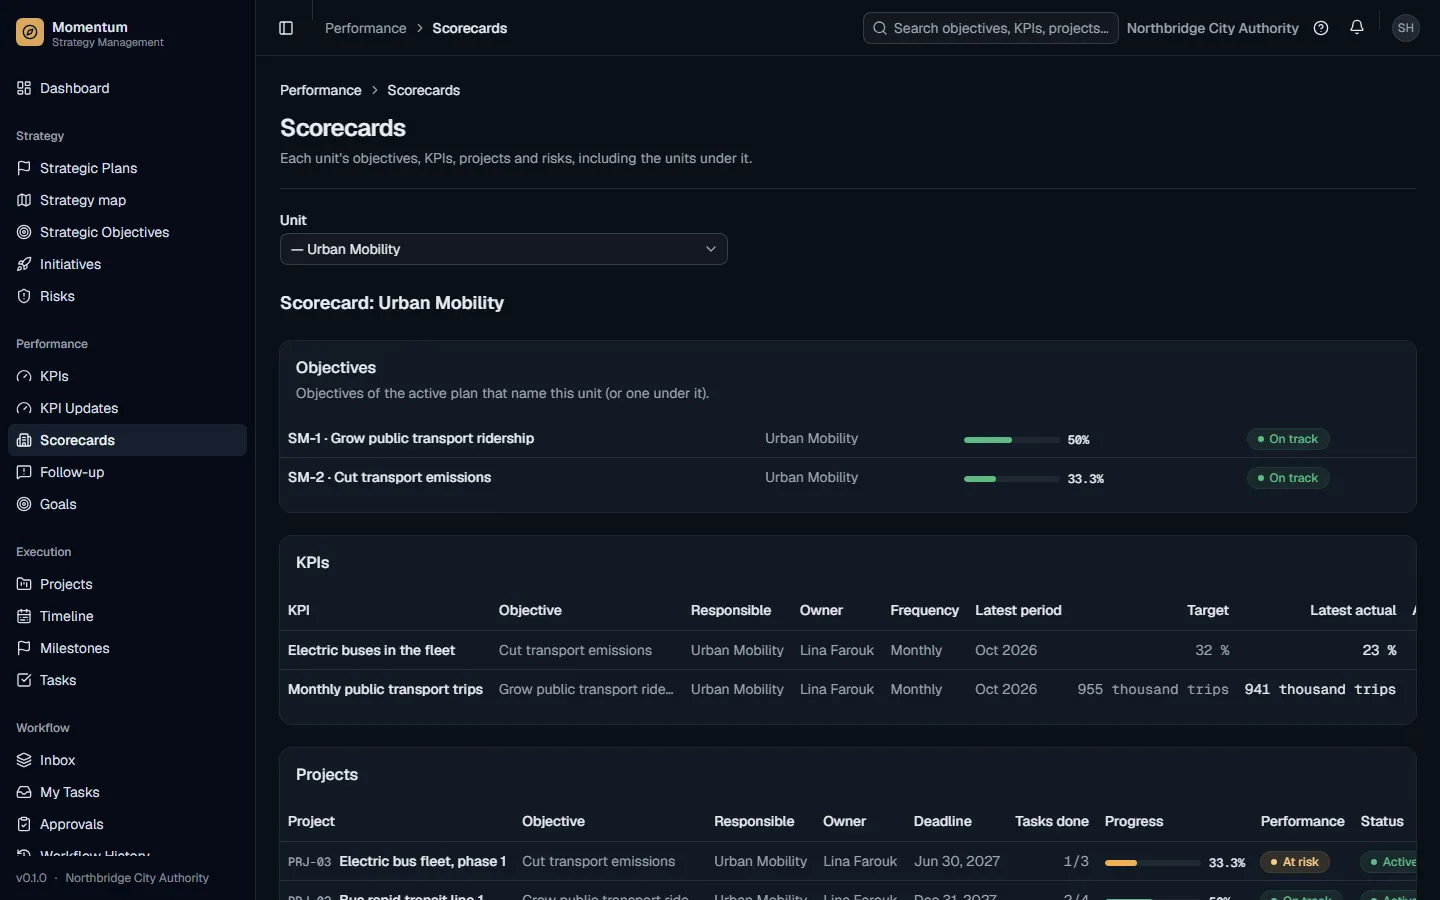The image size is (1440, 900).
Task: Click the SM-2 progress bar at 33.3%
Action: point(1011,479)
